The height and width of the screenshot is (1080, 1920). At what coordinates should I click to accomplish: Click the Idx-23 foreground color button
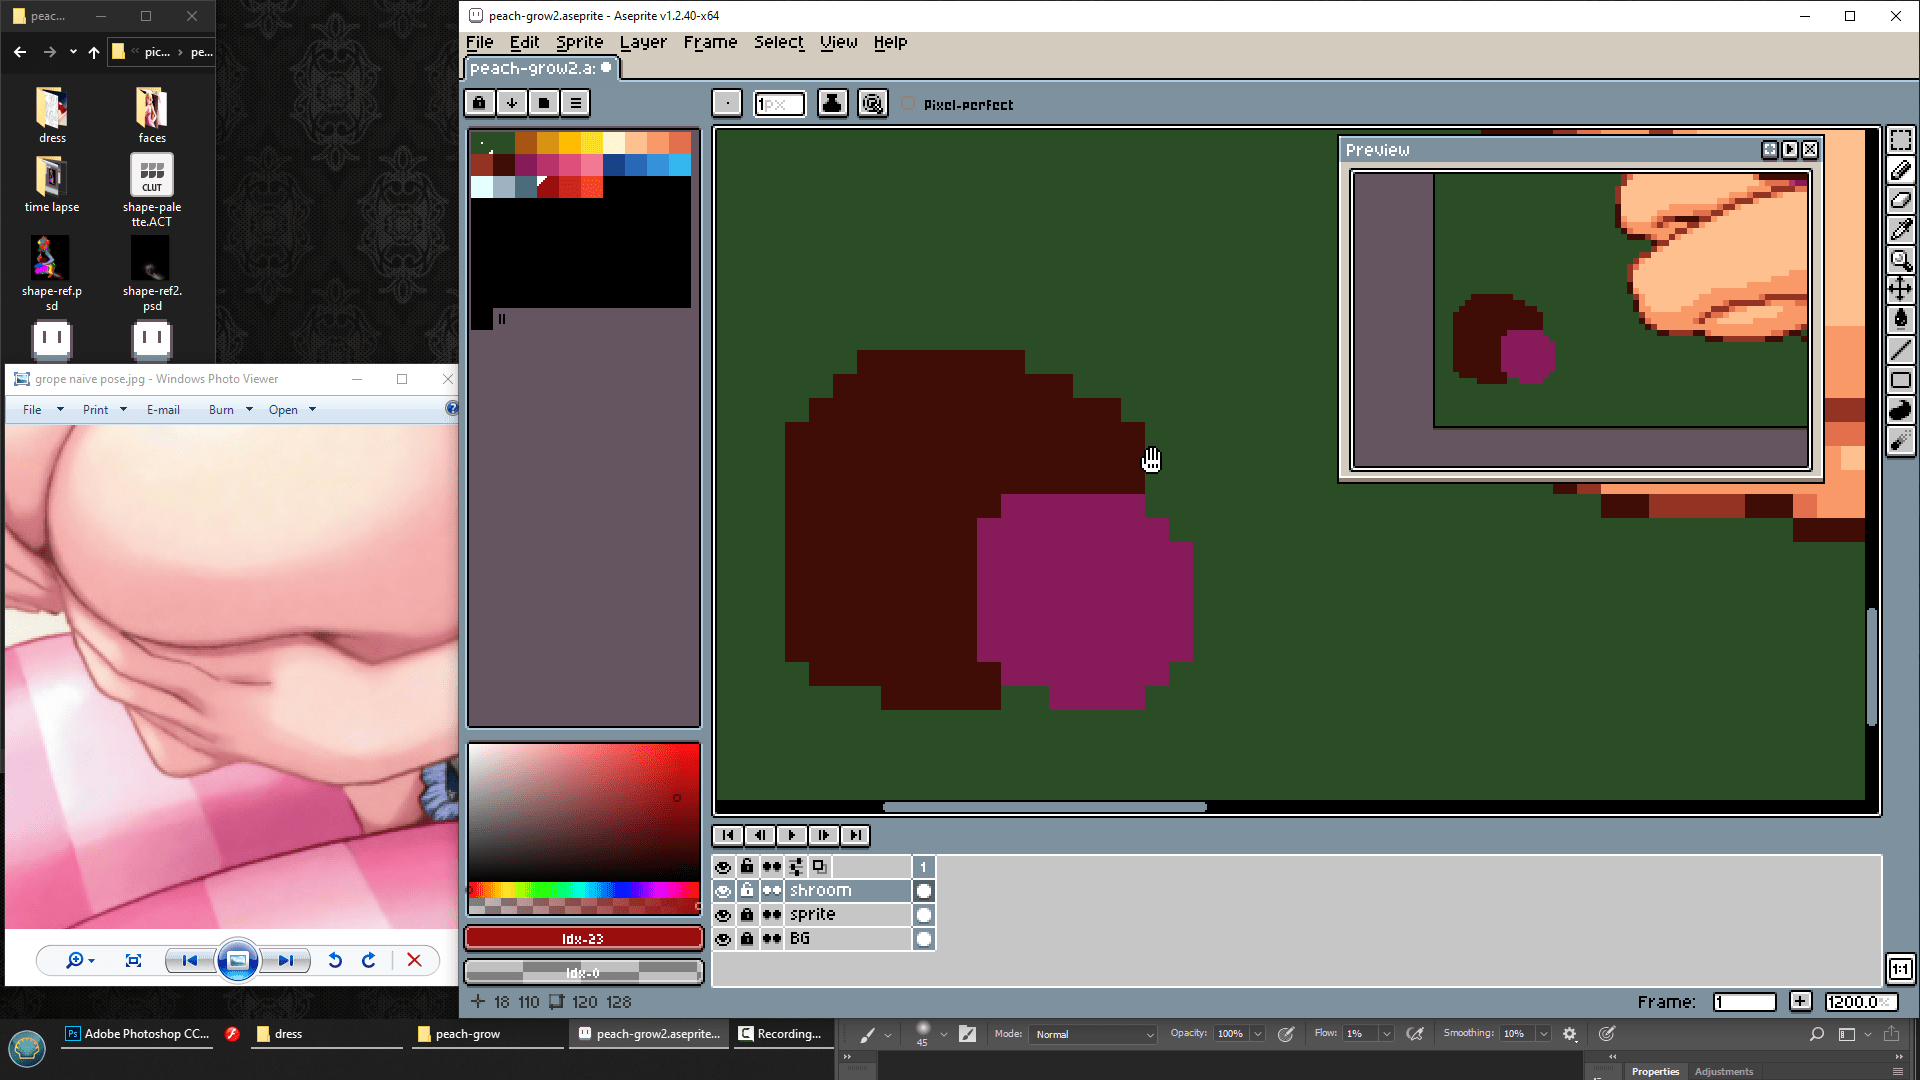[583, 939]
